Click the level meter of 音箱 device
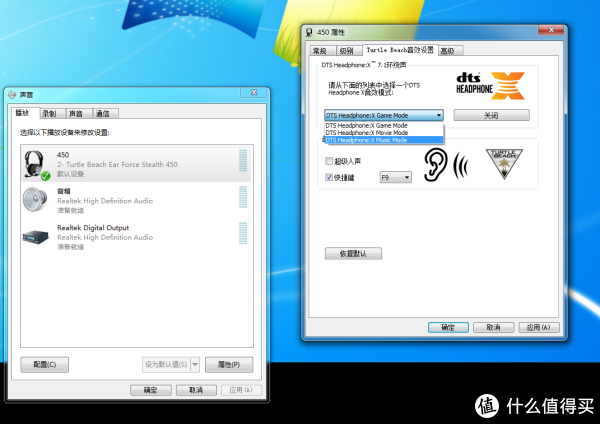The width and height of the screenshot is (600, 424). (x=243, y=197)
